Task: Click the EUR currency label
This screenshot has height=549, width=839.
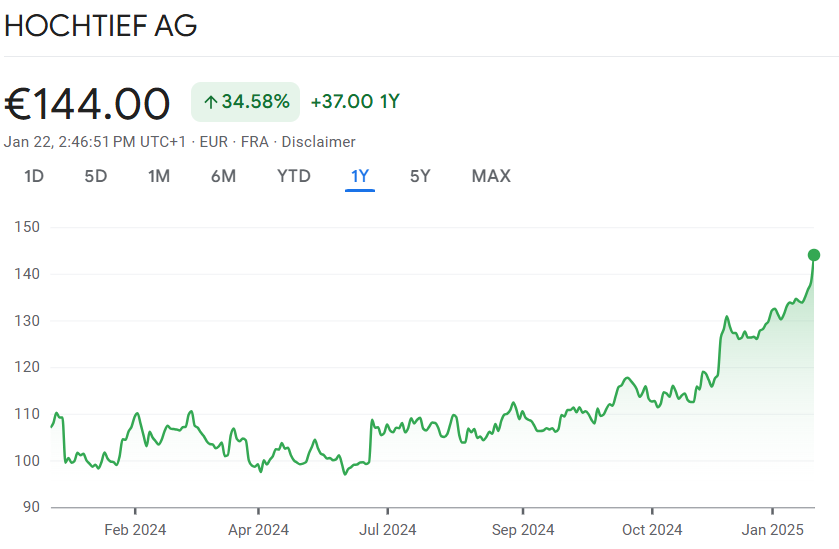Action: 213,142
